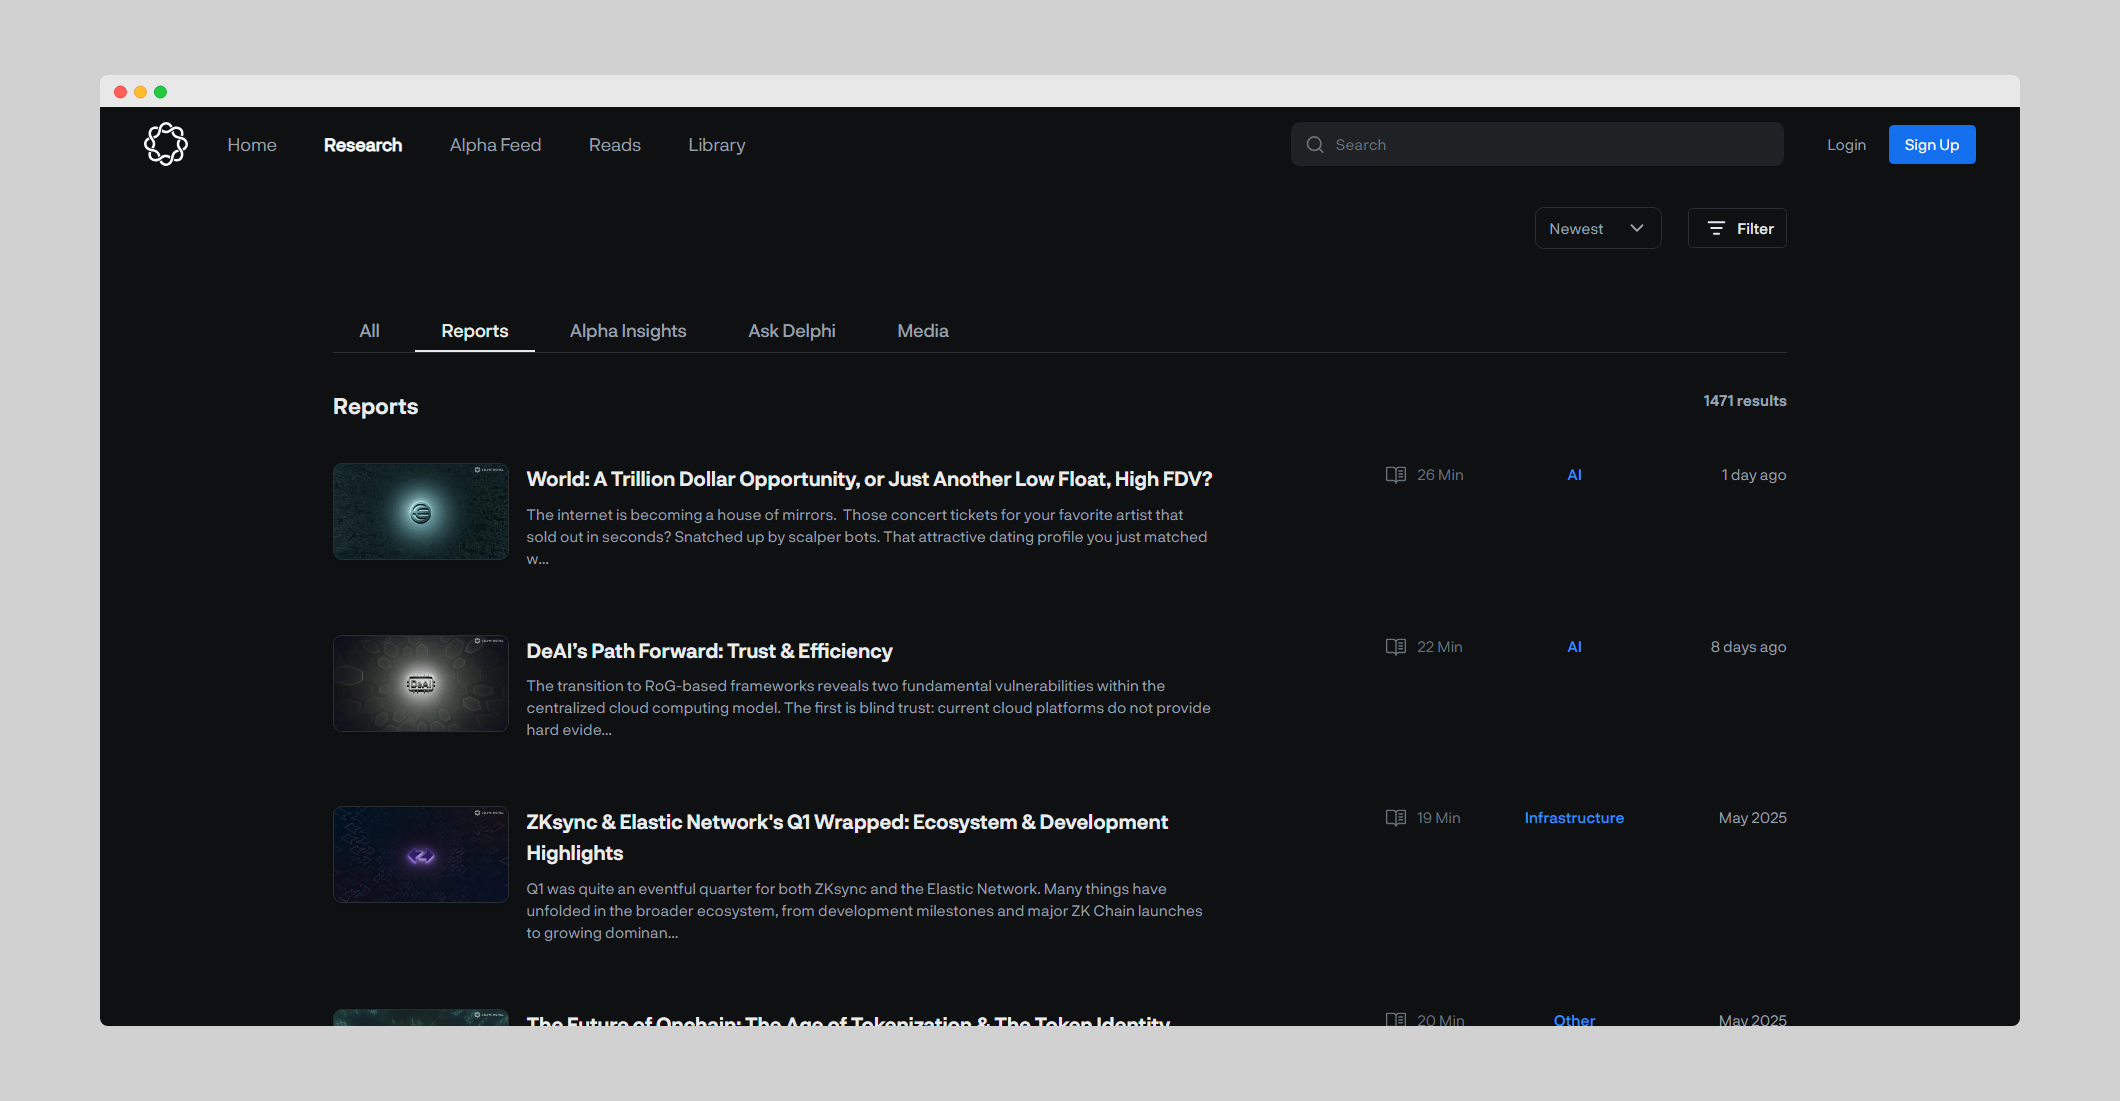Viewport: 2120px width, 1101px height.
Task: Click AI tag on DeAI report
Action: point(1574,647)
